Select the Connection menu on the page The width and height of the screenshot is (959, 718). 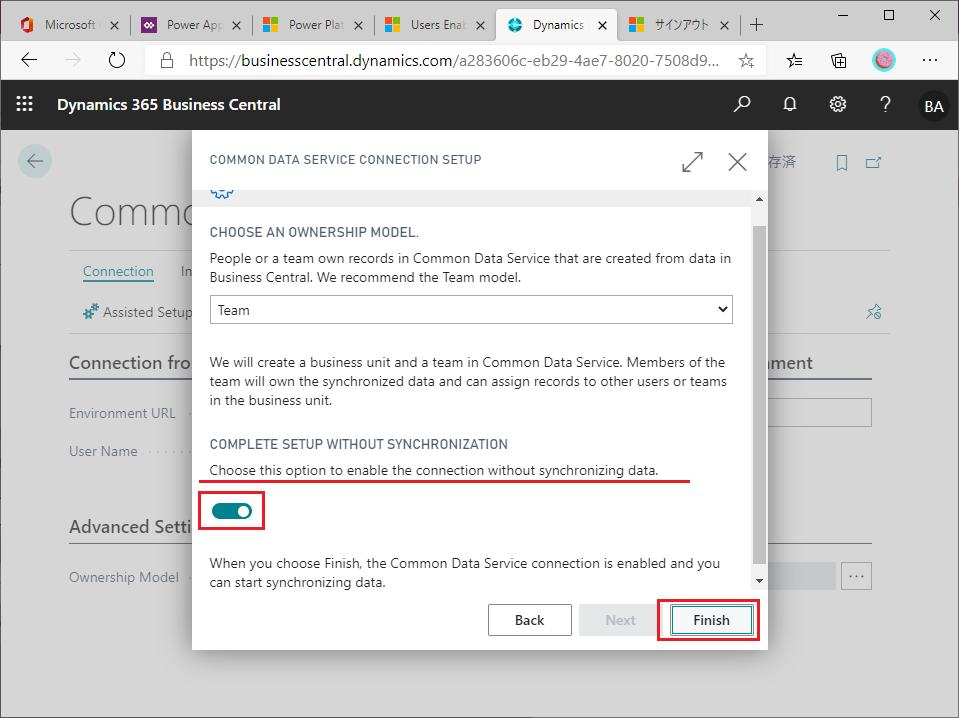118,271
